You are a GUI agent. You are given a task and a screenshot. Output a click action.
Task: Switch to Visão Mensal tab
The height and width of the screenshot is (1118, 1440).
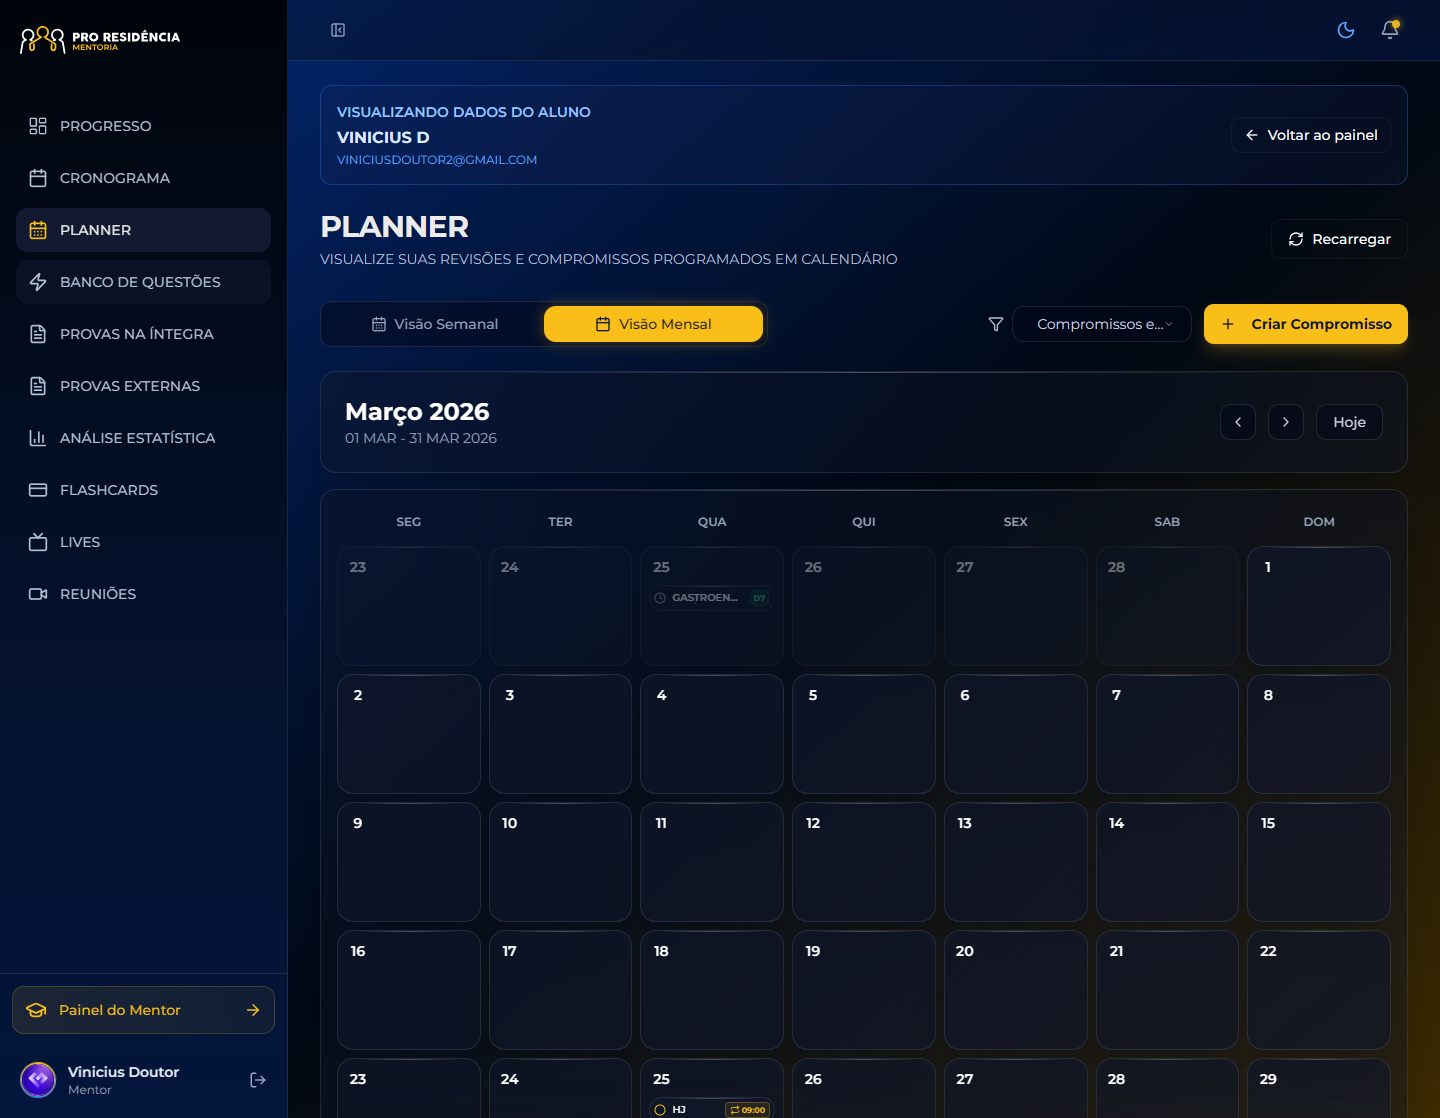(653, 324)
